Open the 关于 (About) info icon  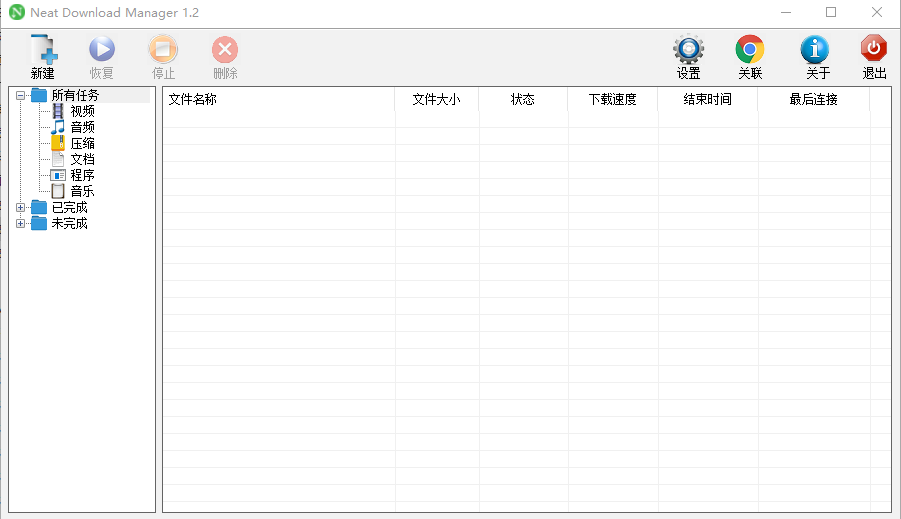pyautogui.click(x=815, y=49)
